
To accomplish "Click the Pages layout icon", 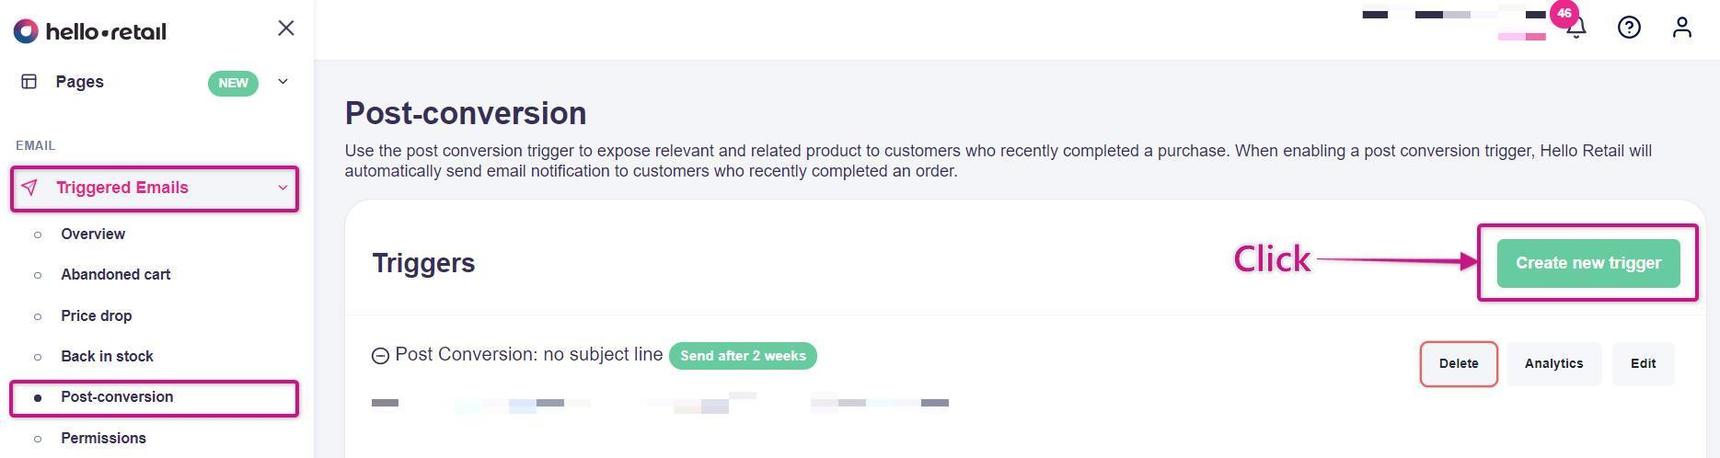I will (29, 82).
